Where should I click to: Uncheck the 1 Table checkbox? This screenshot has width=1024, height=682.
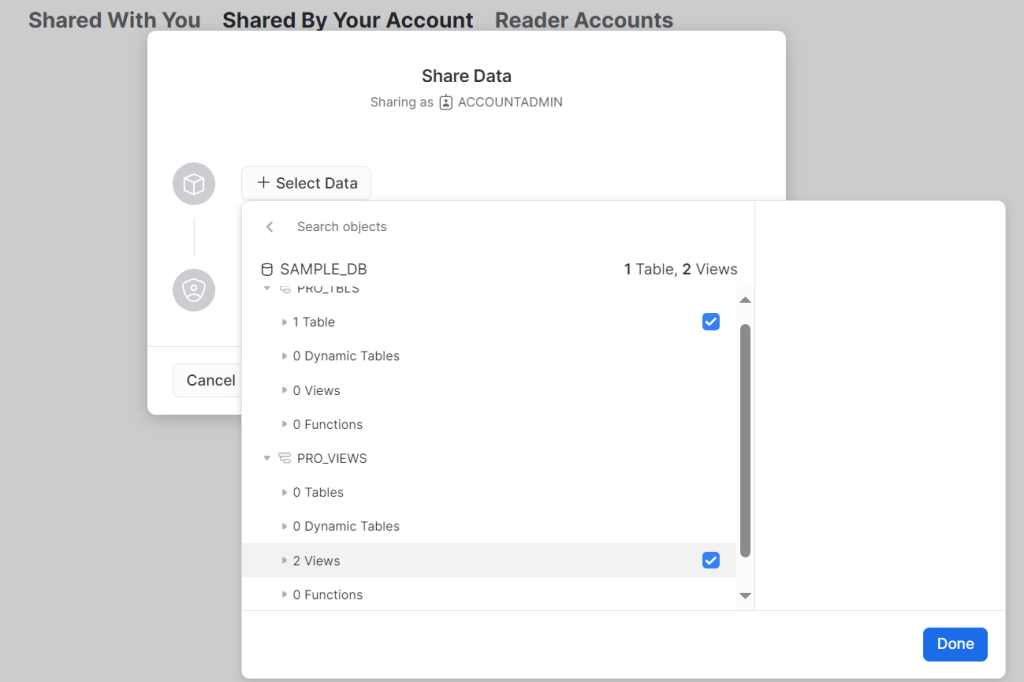pos(710,321)
